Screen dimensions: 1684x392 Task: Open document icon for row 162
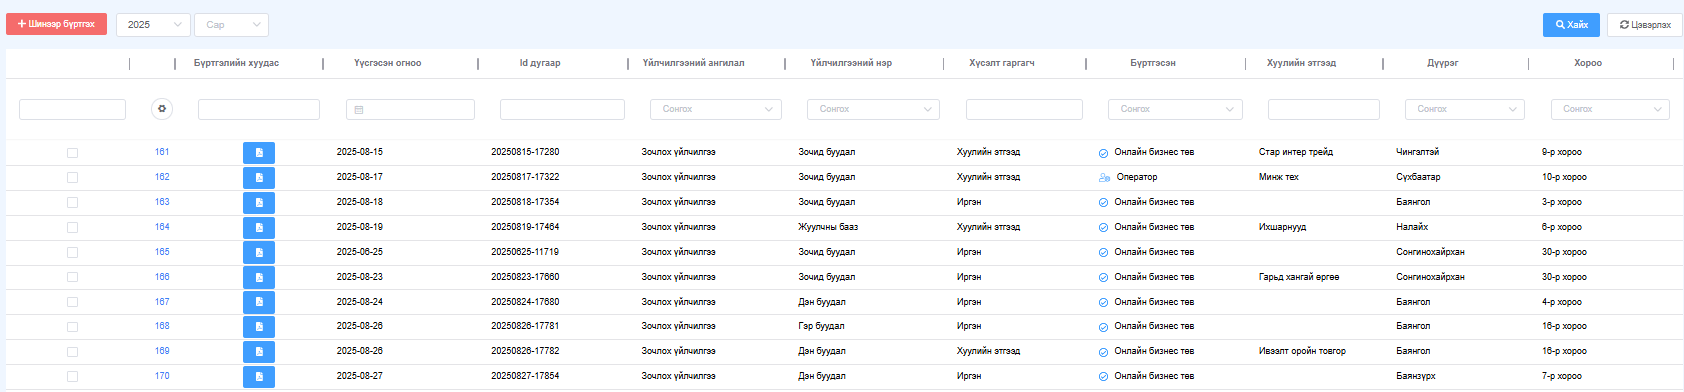coord(258,178)
